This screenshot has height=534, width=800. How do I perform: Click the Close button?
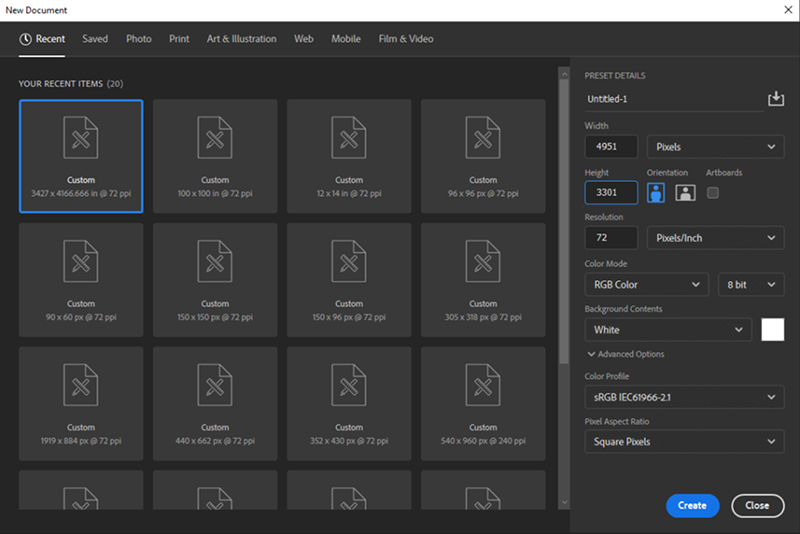point(757,505)
